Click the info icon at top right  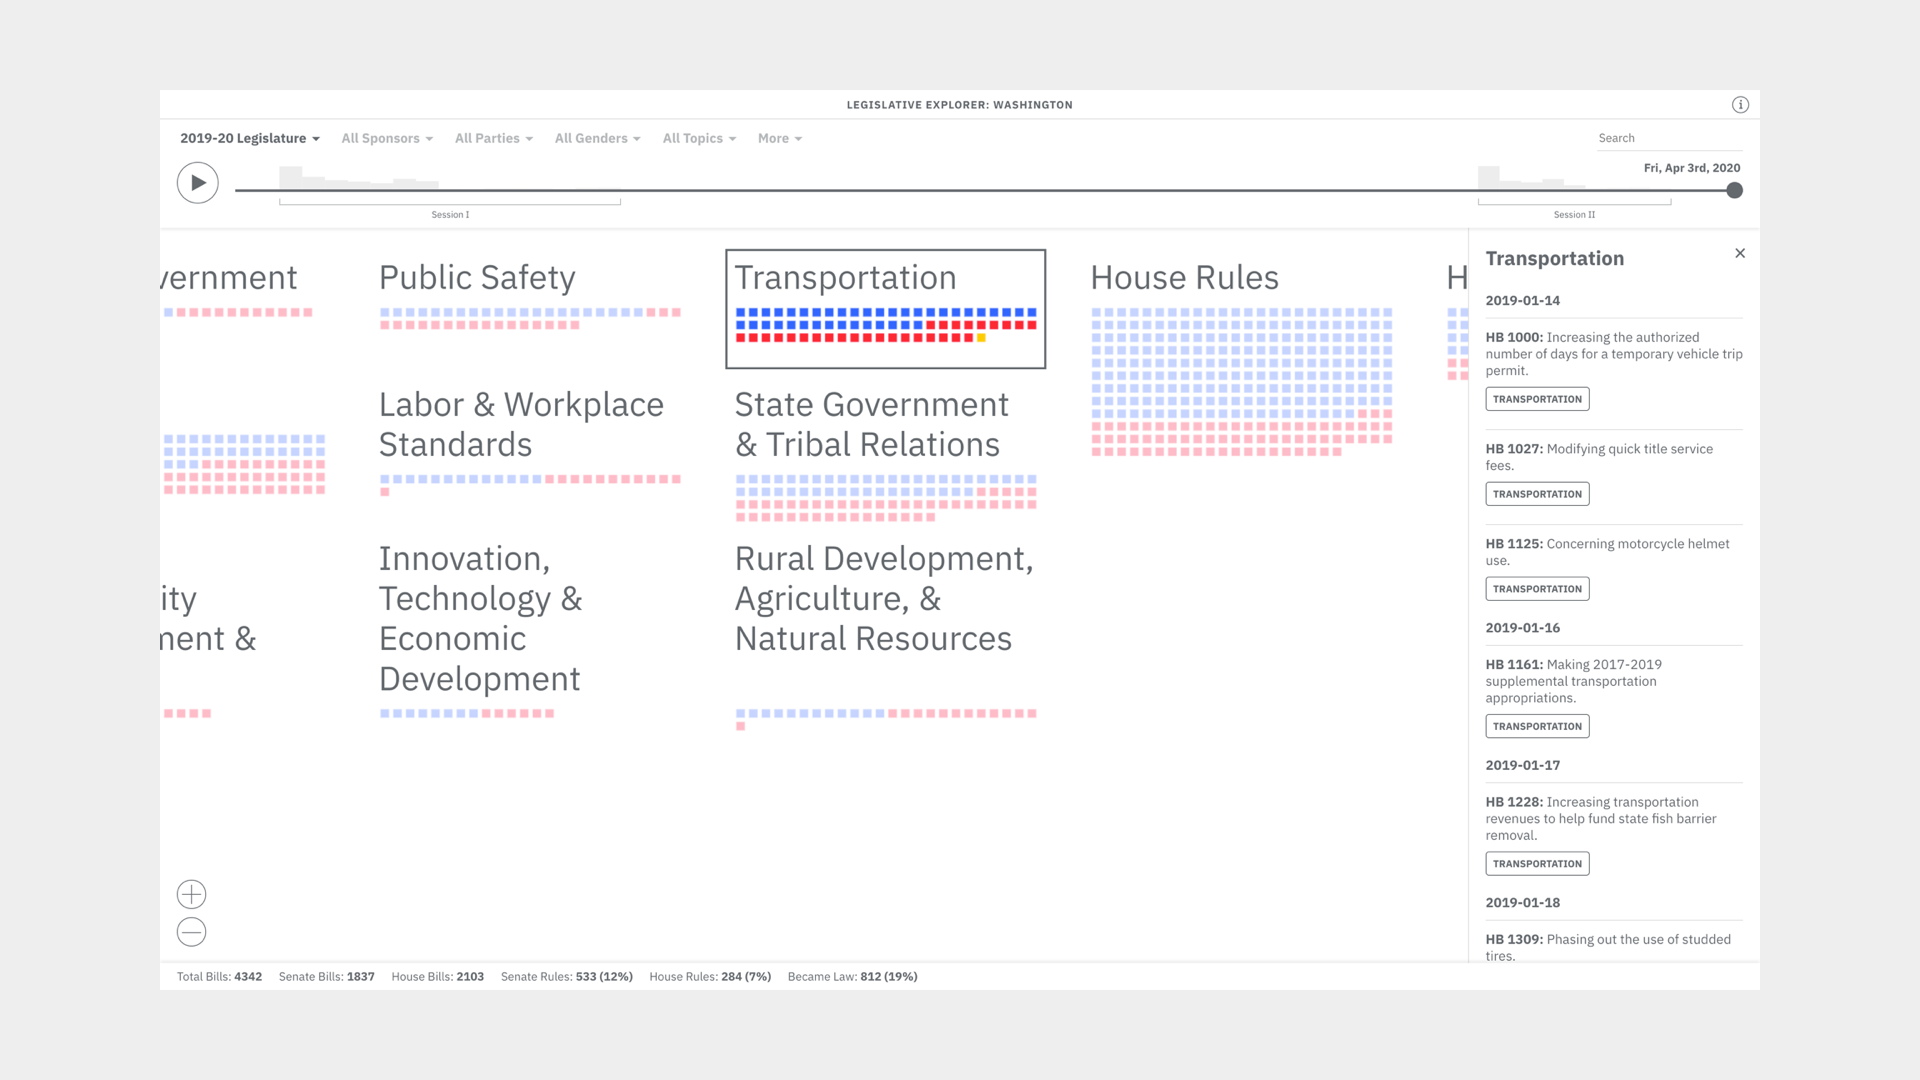coord(1740,105)
